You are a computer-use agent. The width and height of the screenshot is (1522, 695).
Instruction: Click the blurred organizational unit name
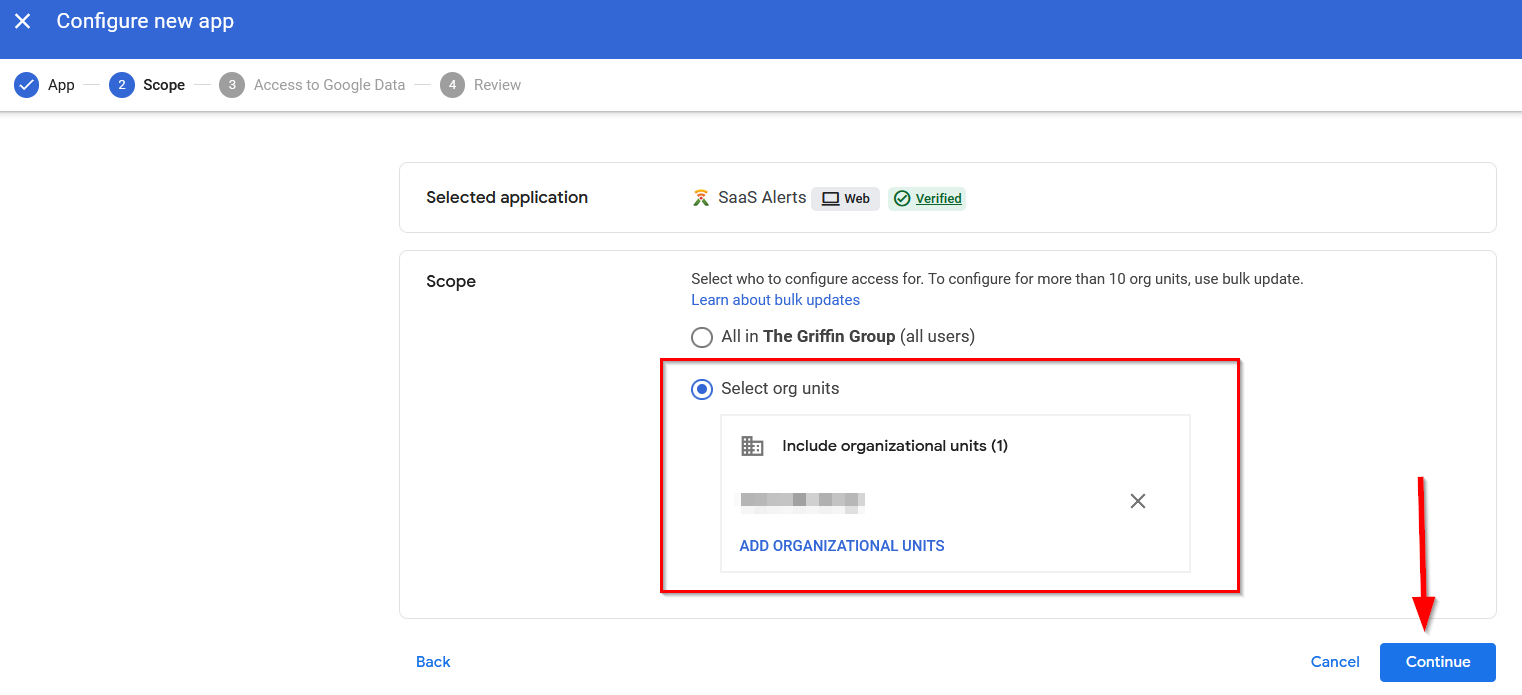click(801, 501)
